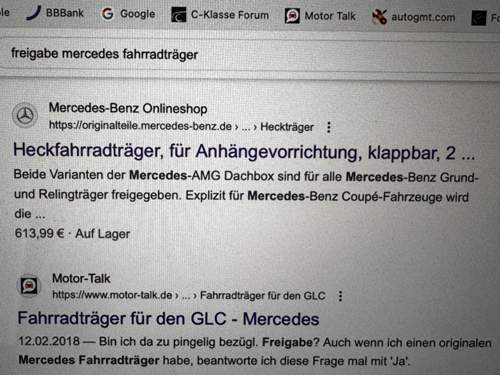Click the originalteile.mercedes-benz.de URL breadcrumb
Image resolution: width=500 pixels, height=375 pixels.
(181, 126)
